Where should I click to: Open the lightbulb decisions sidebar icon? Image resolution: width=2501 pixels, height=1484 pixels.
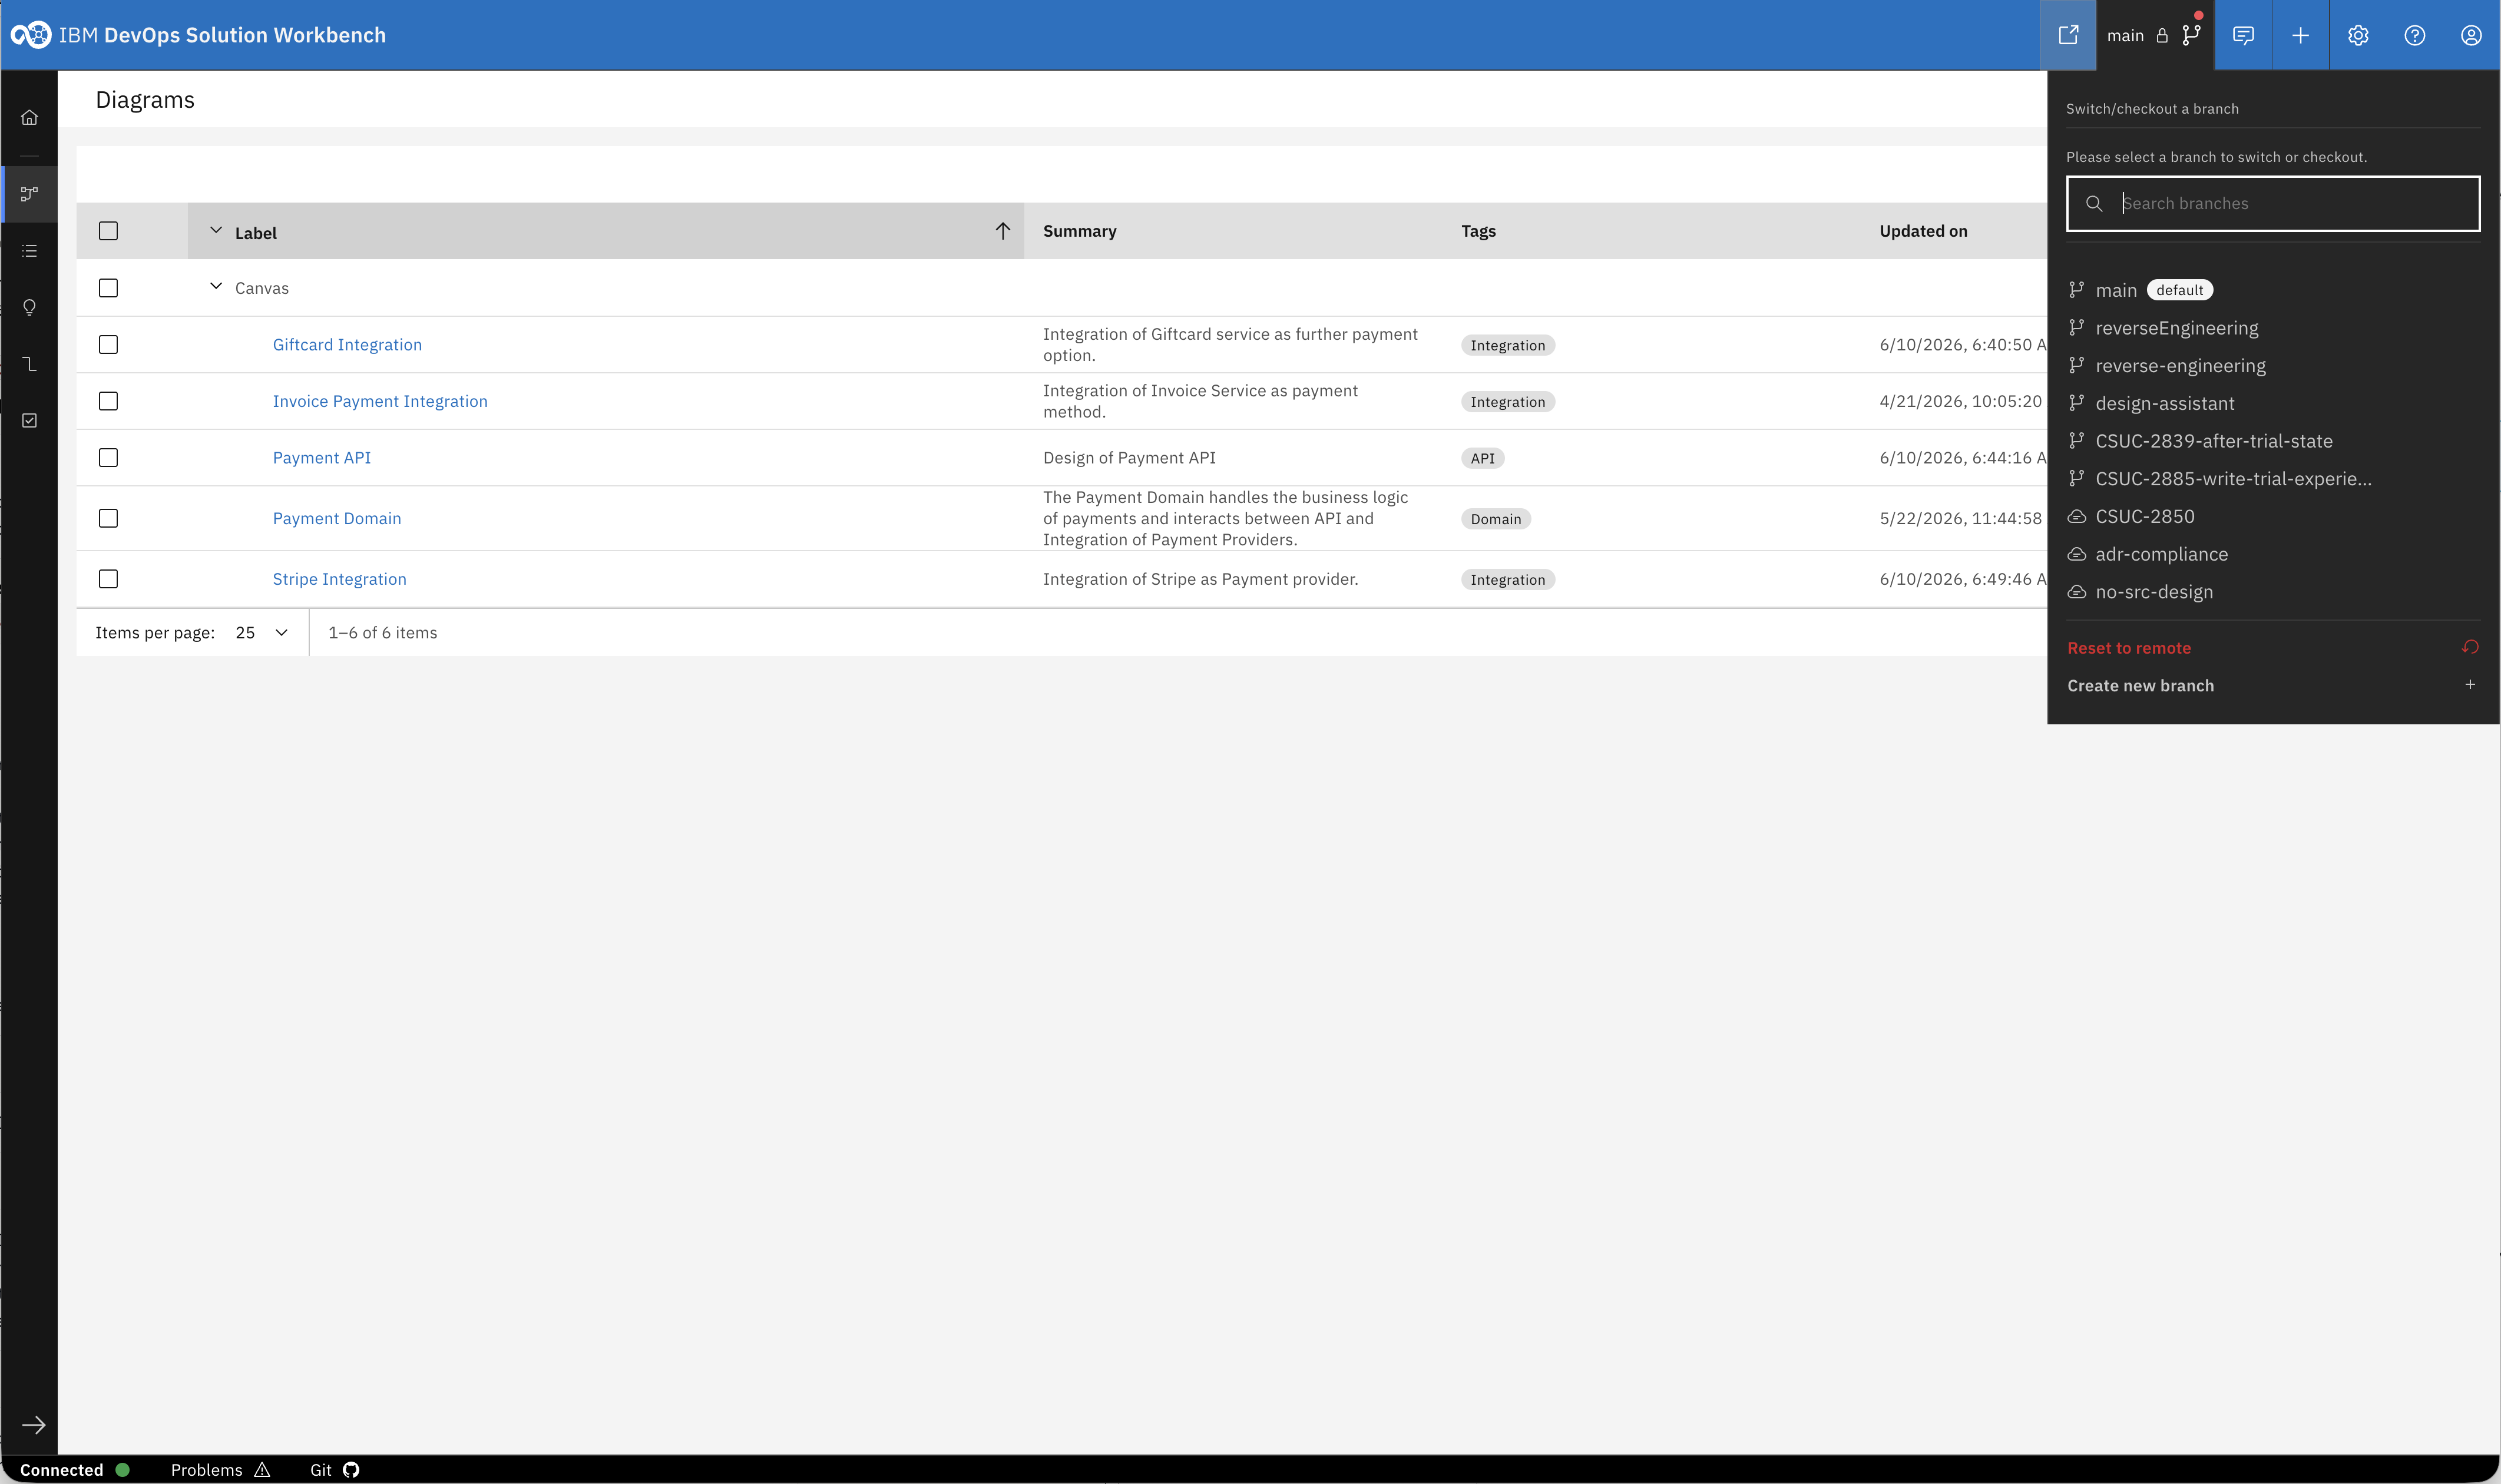[x=29, y=307]
